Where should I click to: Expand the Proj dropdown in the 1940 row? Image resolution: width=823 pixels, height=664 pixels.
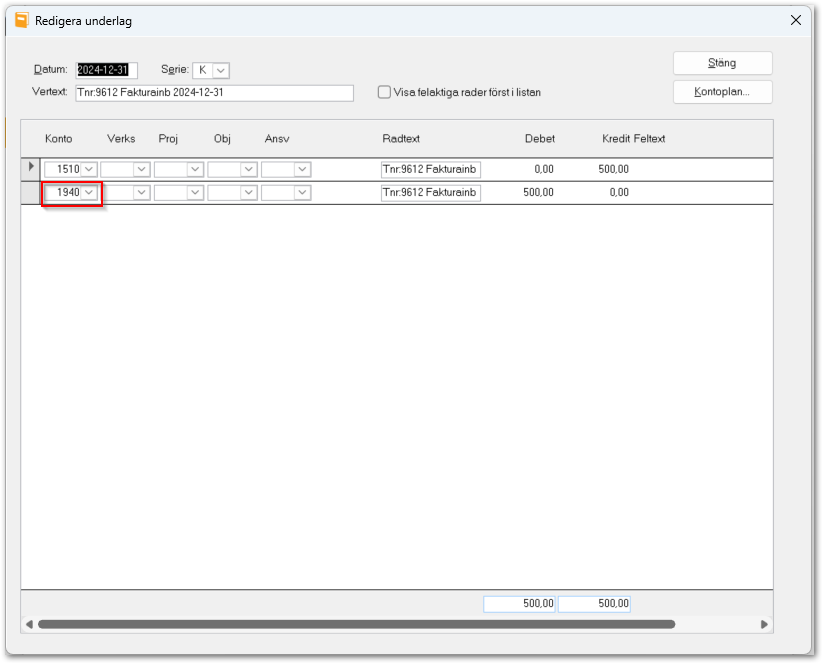point(195,192)
